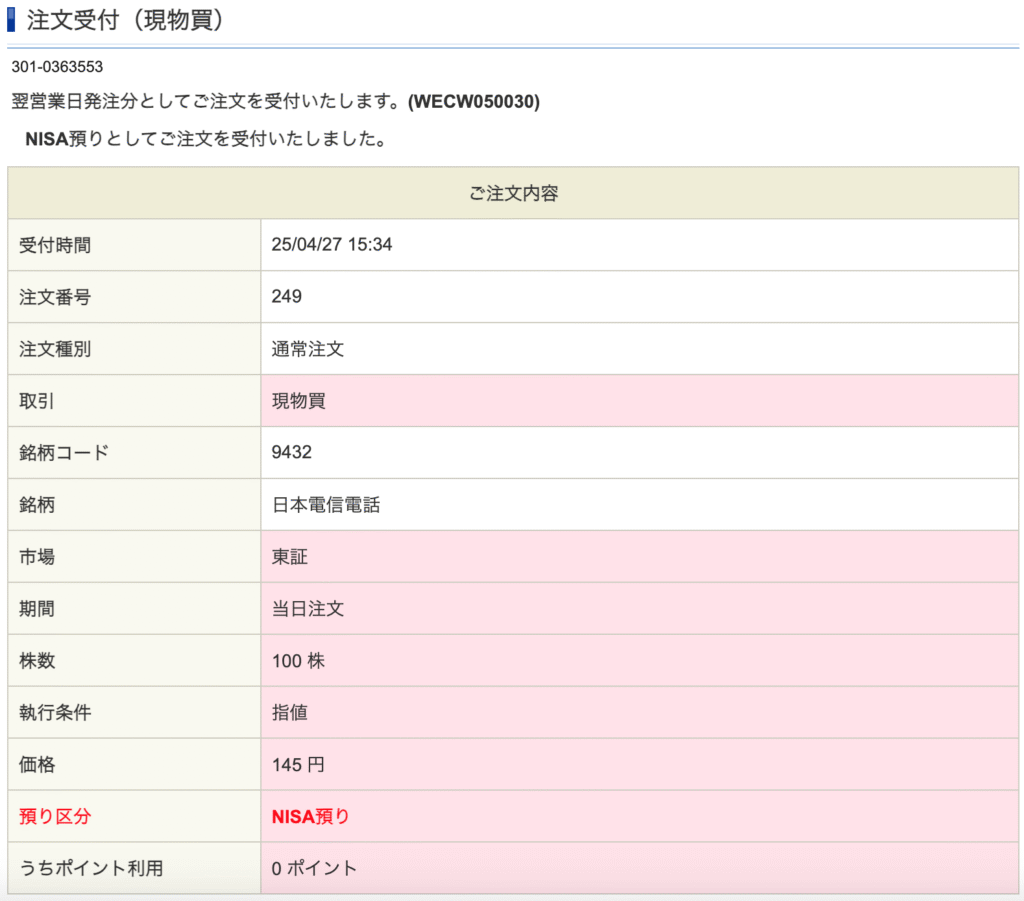Viewport: 1024px width, 901px height.
Task: Select the stock name 日本電信電話
Action: point(326,504)
